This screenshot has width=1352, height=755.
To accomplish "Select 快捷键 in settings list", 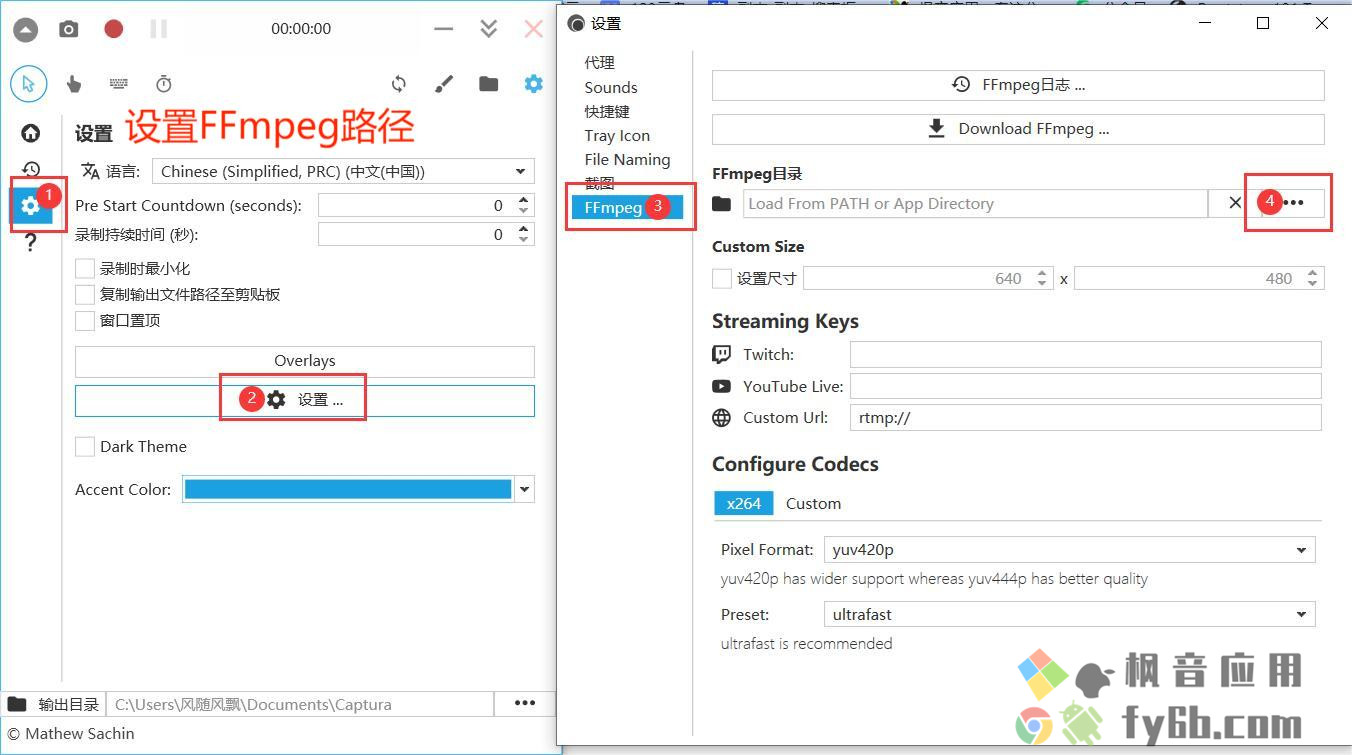I will 607,111.
